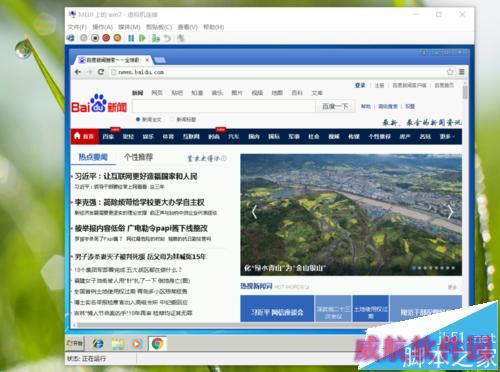Close the Baidu news browser tab
Viewport: 500px width, 372px height.
point(147,60)
